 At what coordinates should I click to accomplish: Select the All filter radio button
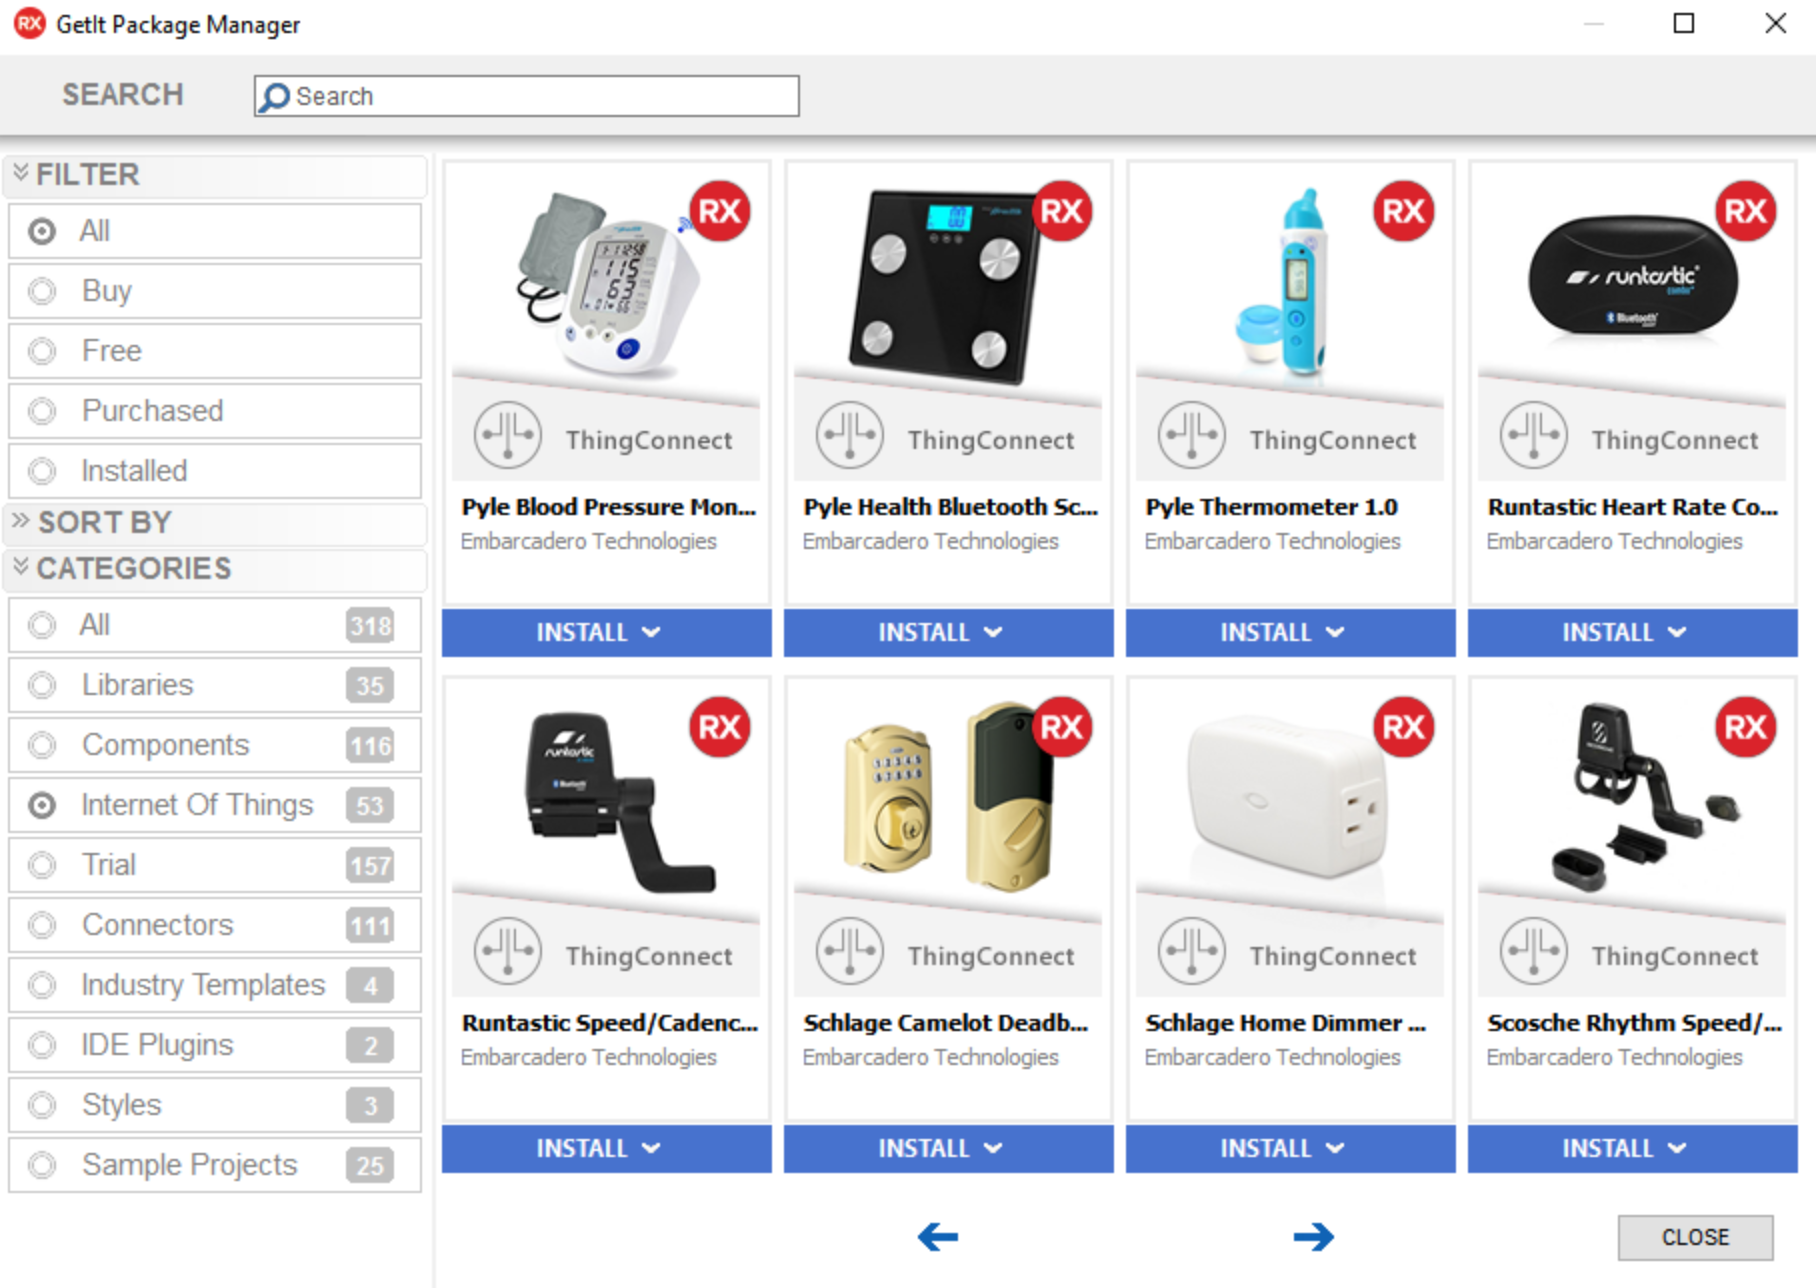pos(42,231)
